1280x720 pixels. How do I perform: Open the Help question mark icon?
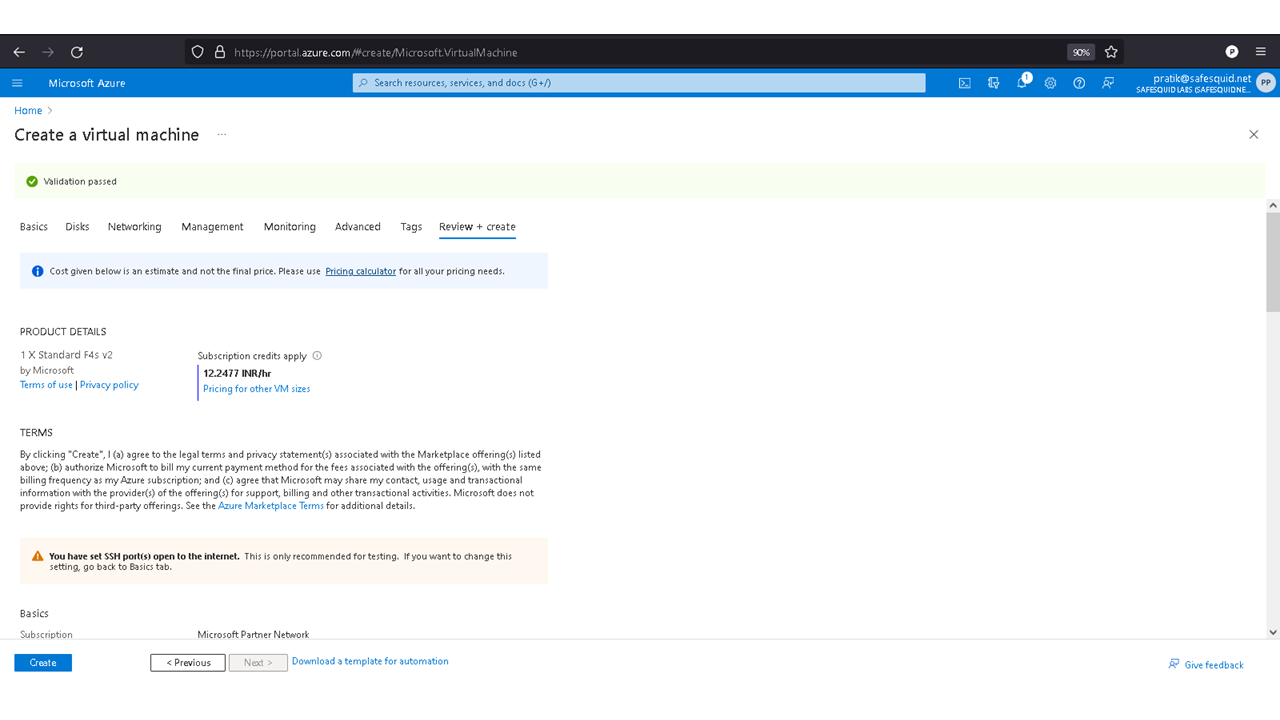[1079, 83]
